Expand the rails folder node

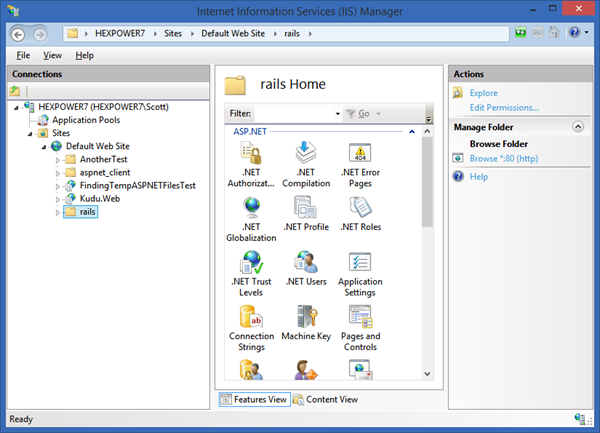(x=58, y=212)
